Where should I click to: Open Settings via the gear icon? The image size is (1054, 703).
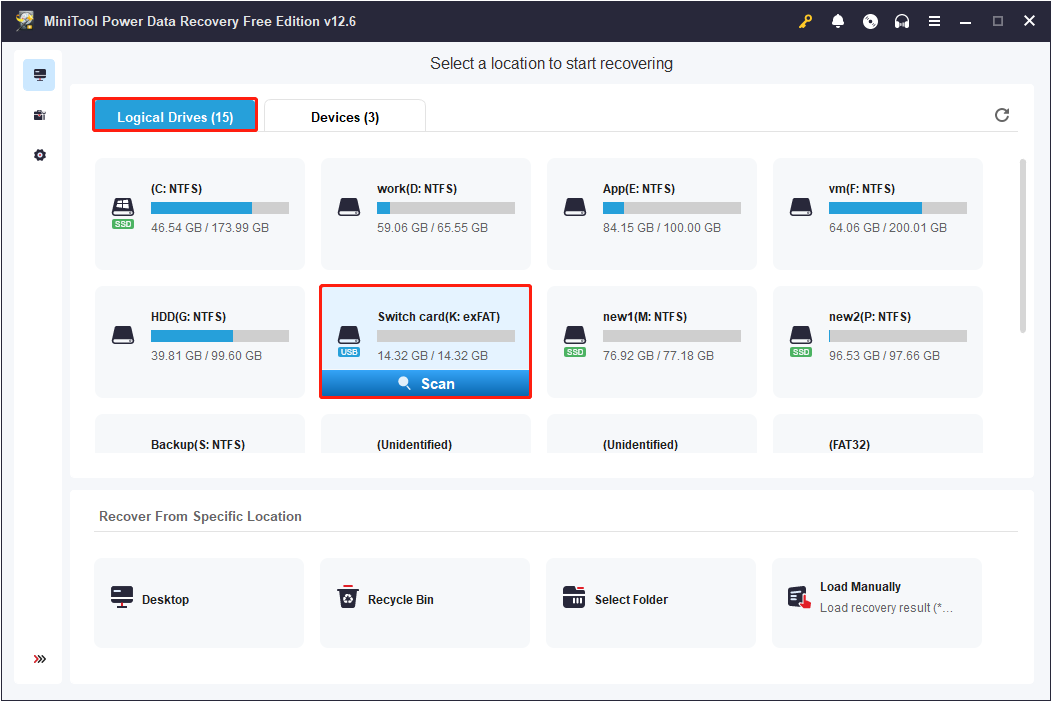[x=38, y=154]
